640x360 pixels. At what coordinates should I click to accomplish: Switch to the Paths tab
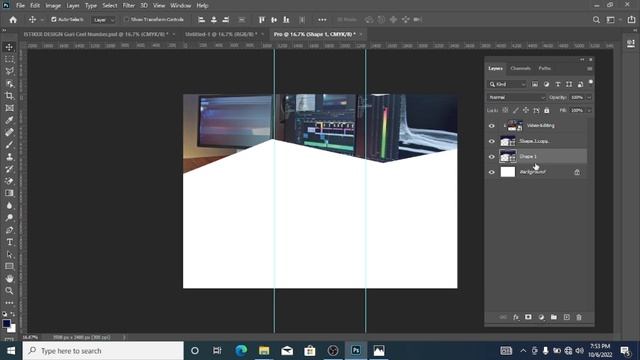[x=544, y=69]
